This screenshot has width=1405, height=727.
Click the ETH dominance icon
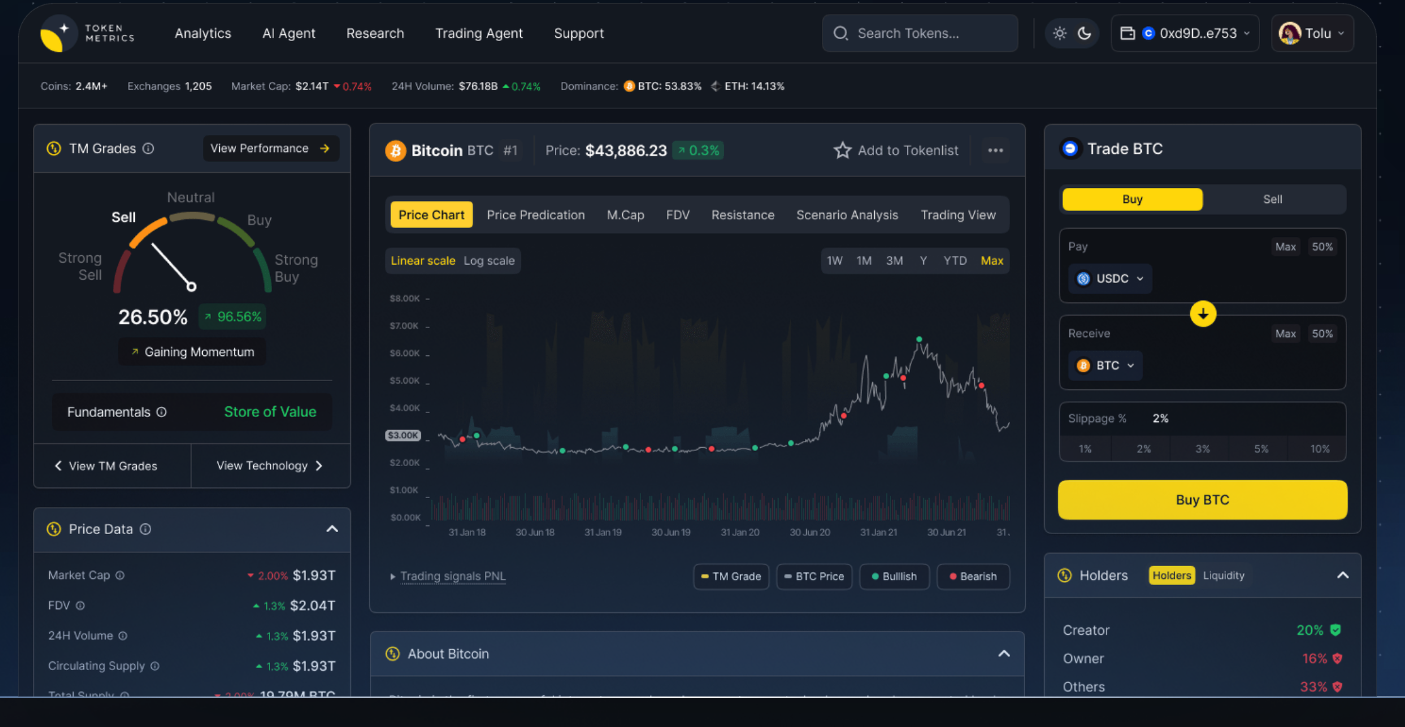(715, 87)
